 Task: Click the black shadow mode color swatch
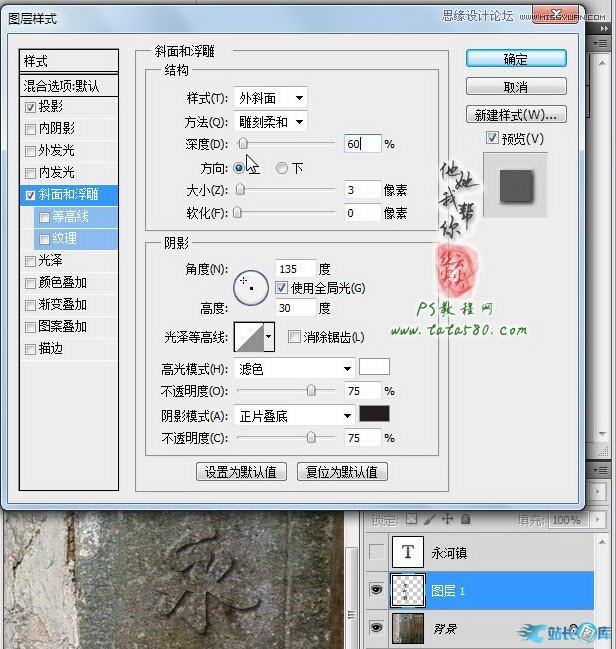coord(374,415)
